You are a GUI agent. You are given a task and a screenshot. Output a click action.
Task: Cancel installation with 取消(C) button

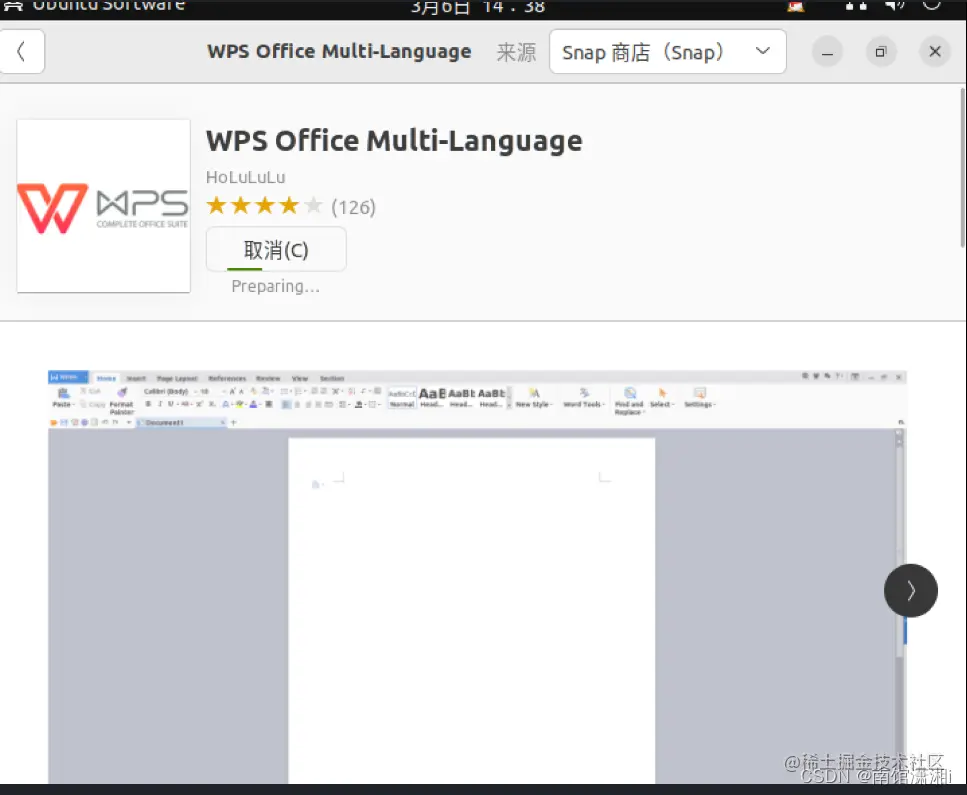coord(276,249)
